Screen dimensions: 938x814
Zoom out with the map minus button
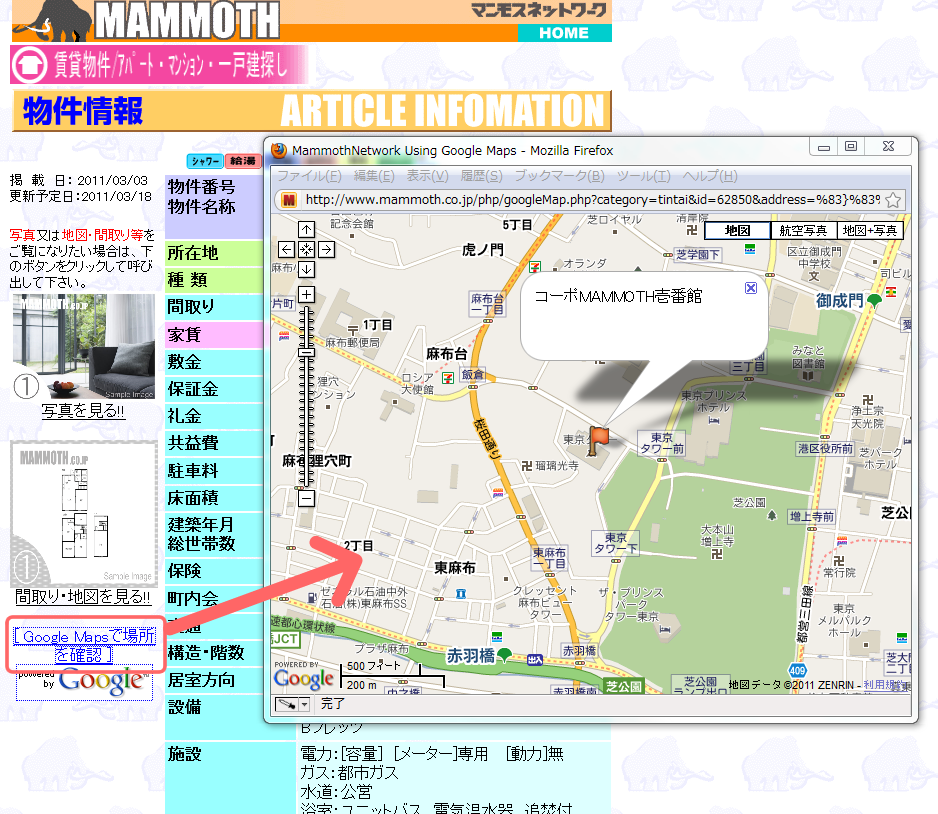tap(306, 498)
